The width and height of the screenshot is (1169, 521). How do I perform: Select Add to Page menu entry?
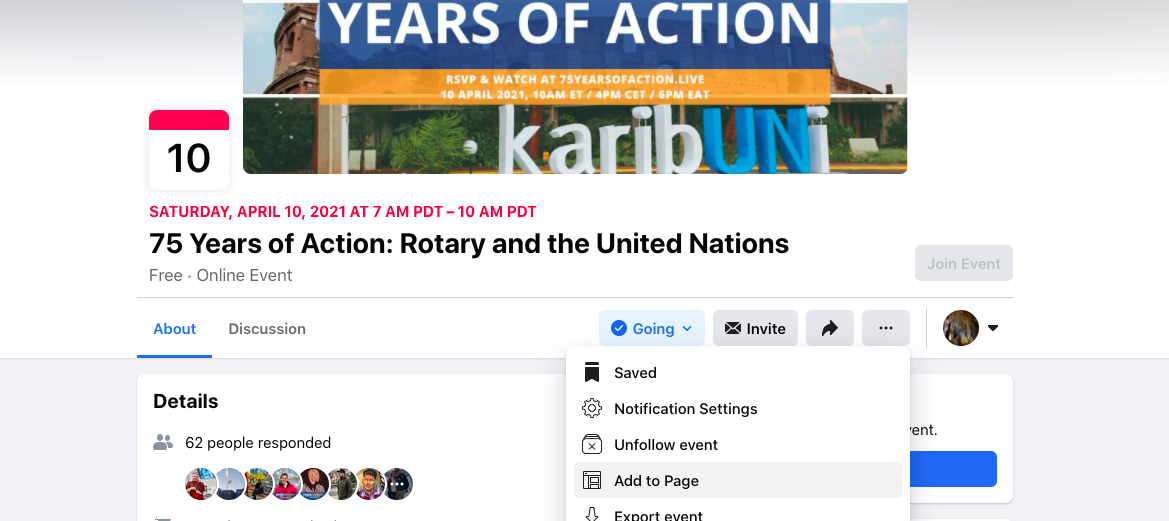click(656, 481)
